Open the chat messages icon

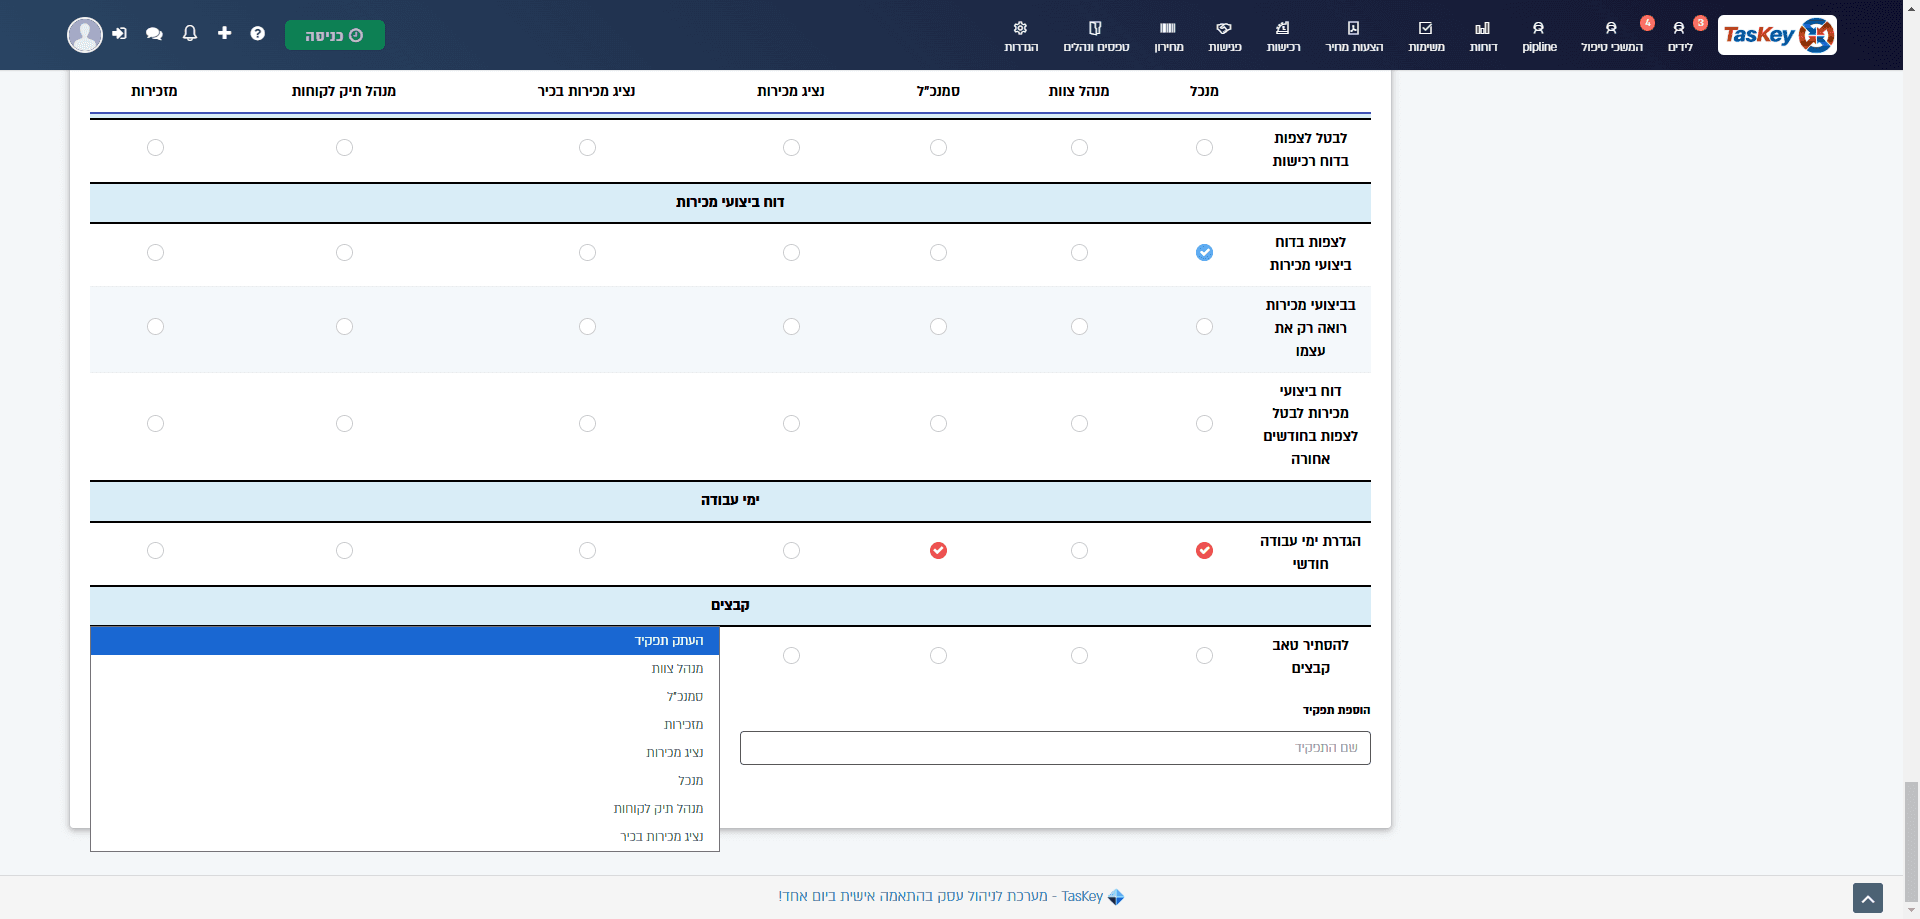[154, 34]
